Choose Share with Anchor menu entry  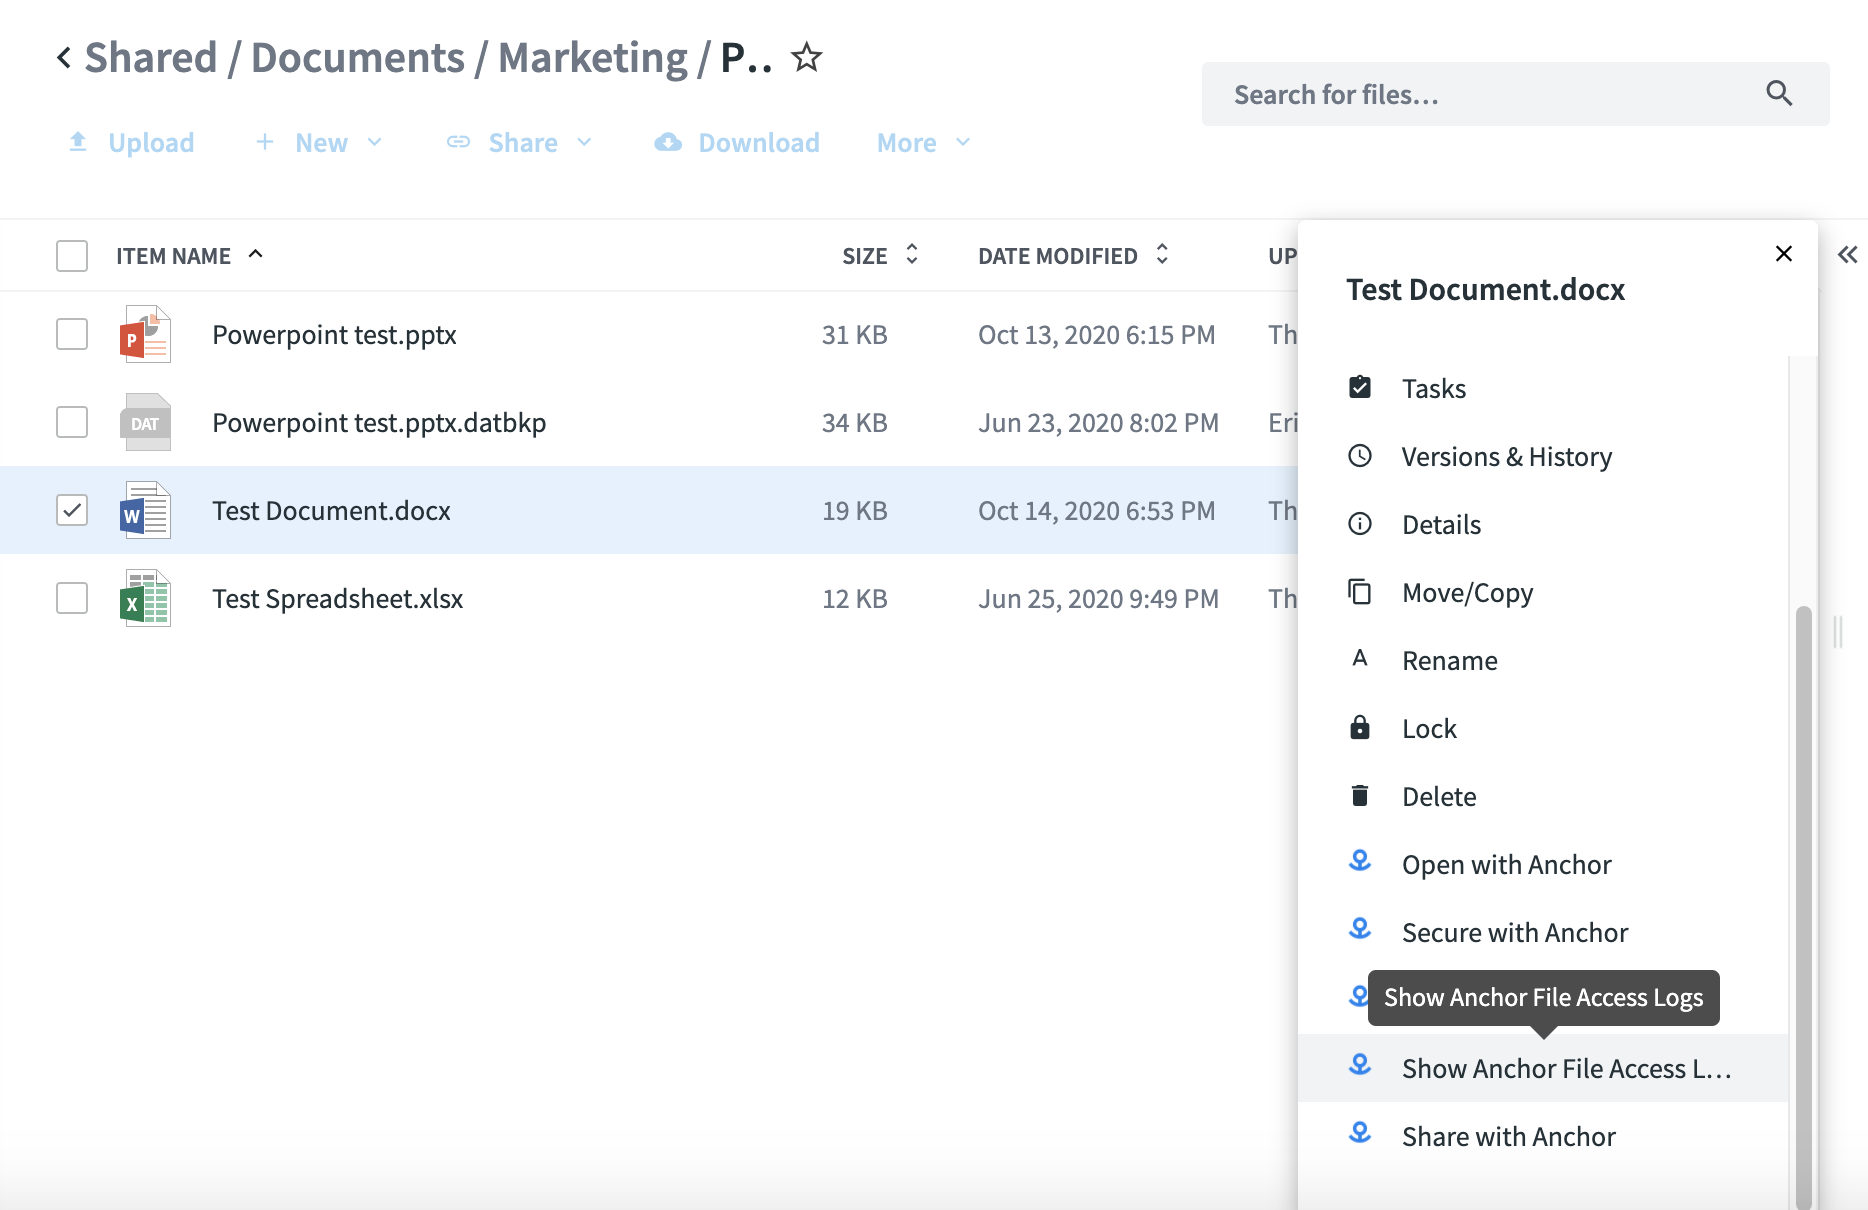click(x=1508, y=1137)
